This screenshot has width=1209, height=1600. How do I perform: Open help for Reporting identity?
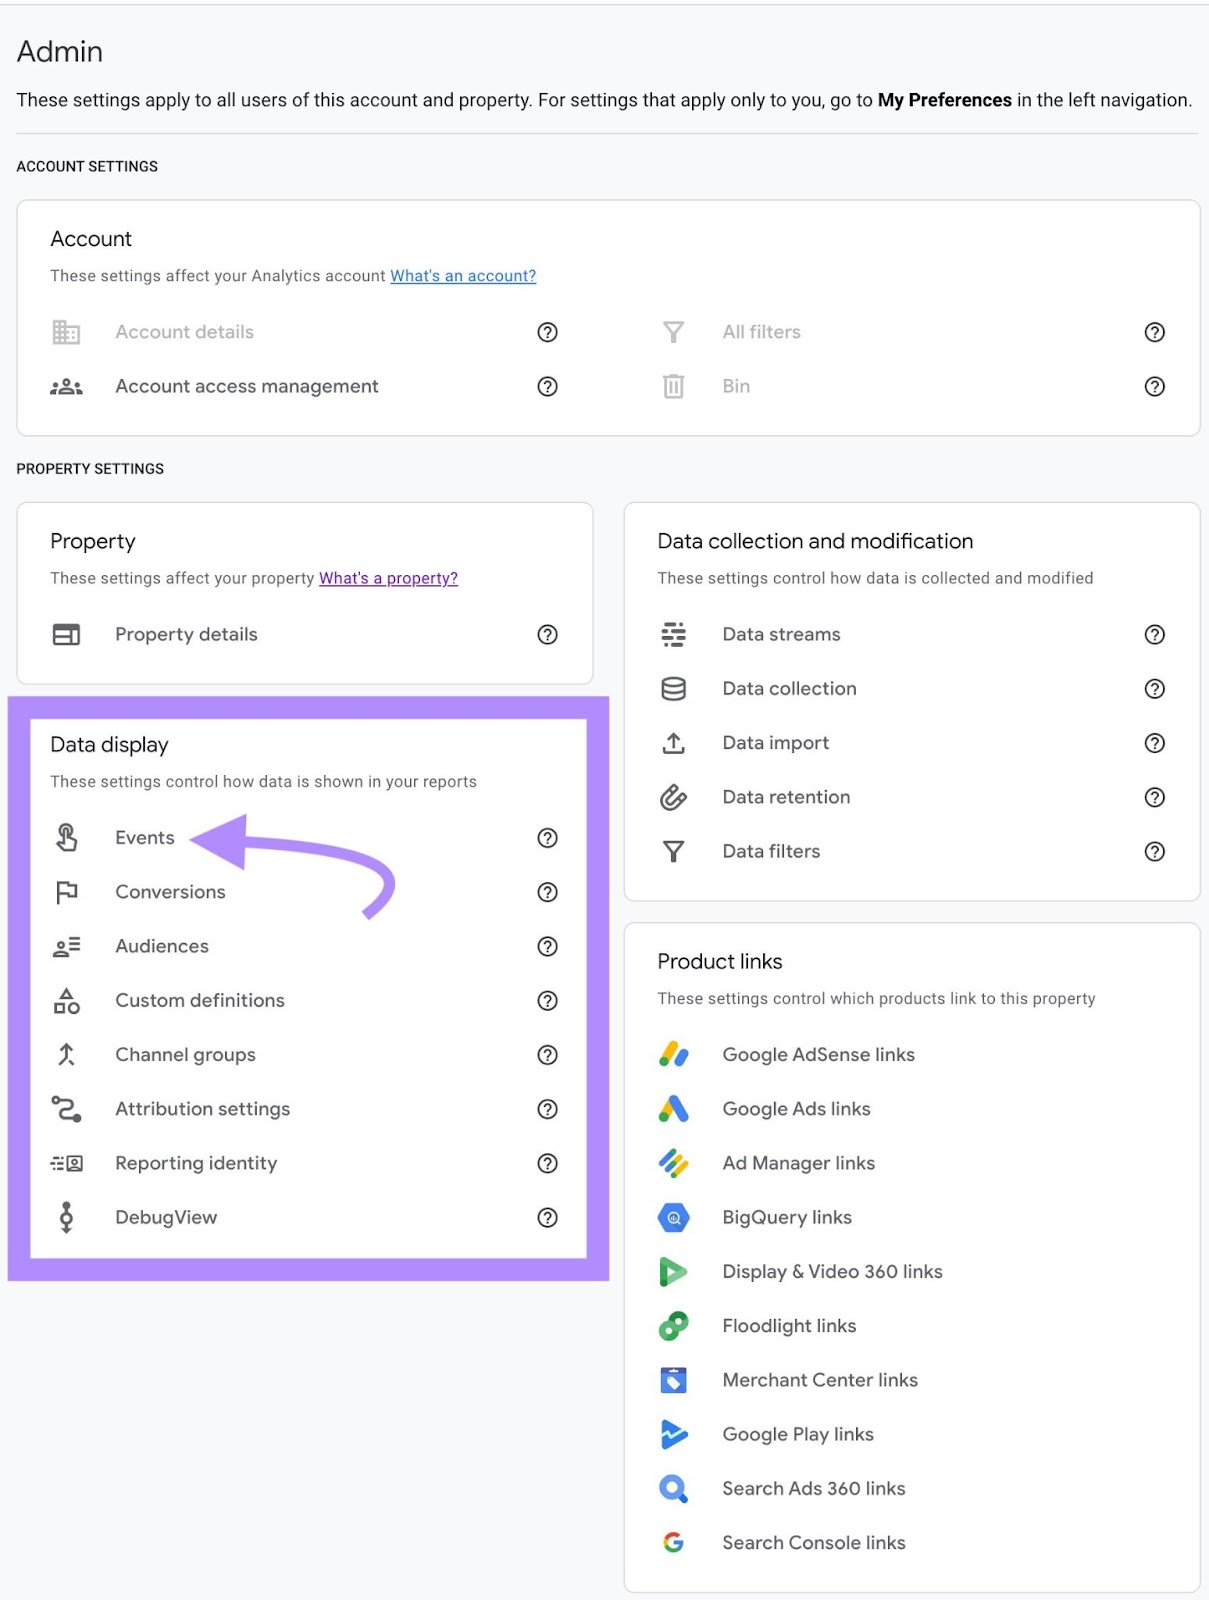(x=547, y=1163)
